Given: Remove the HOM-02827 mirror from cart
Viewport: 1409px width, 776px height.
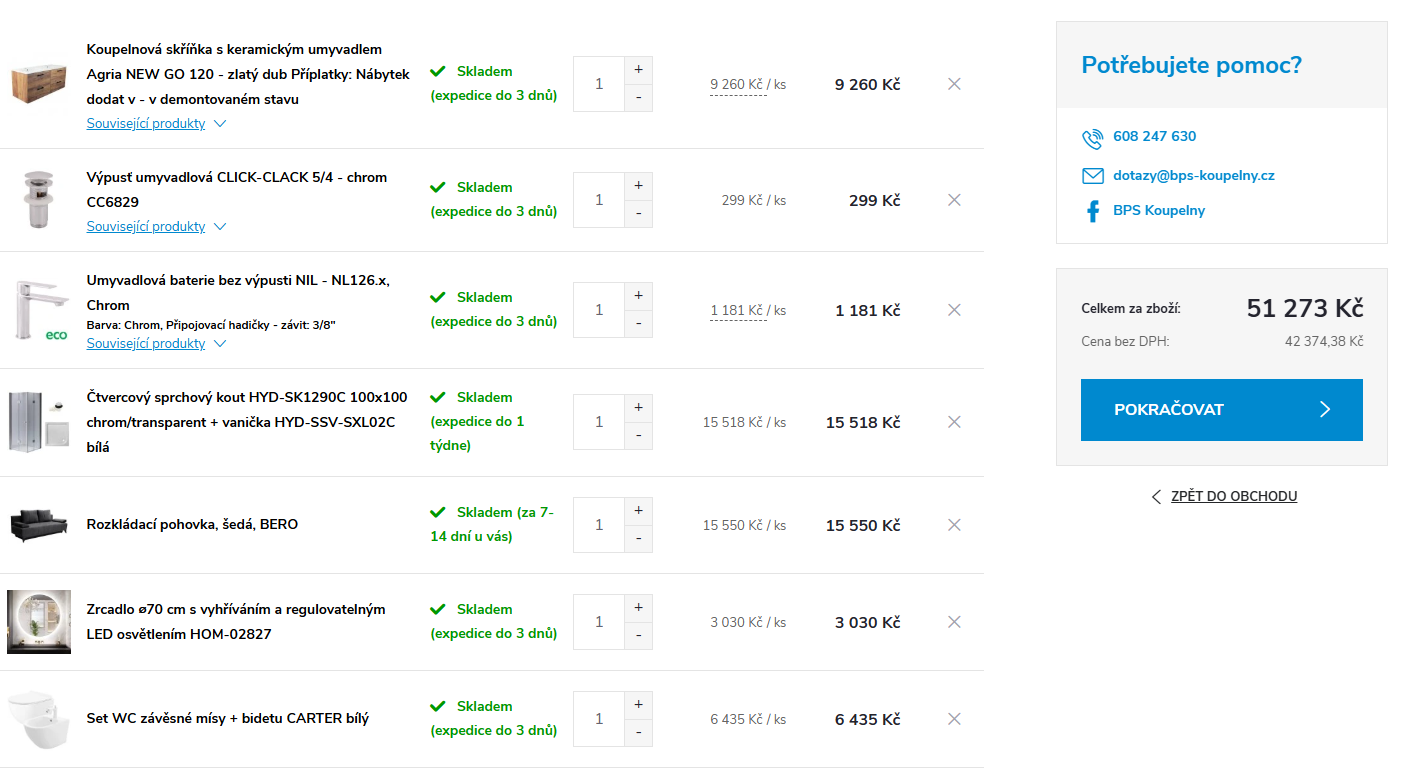Looking at the screenshot, I should [x=954, y=622].
